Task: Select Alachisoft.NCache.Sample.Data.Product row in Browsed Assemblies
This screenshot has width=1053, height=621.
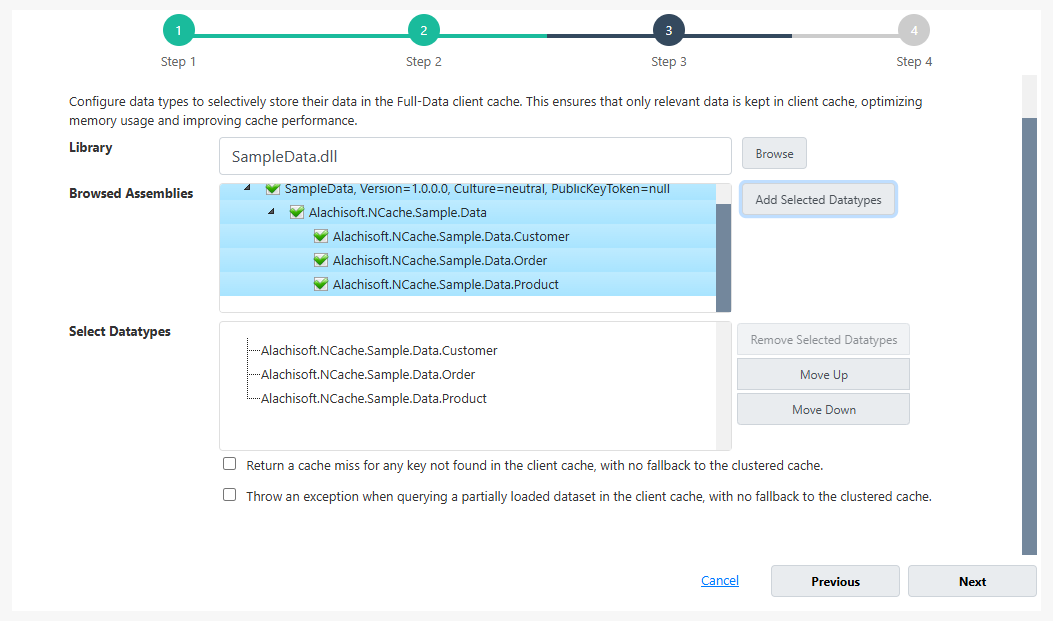Action: [467, 285]
